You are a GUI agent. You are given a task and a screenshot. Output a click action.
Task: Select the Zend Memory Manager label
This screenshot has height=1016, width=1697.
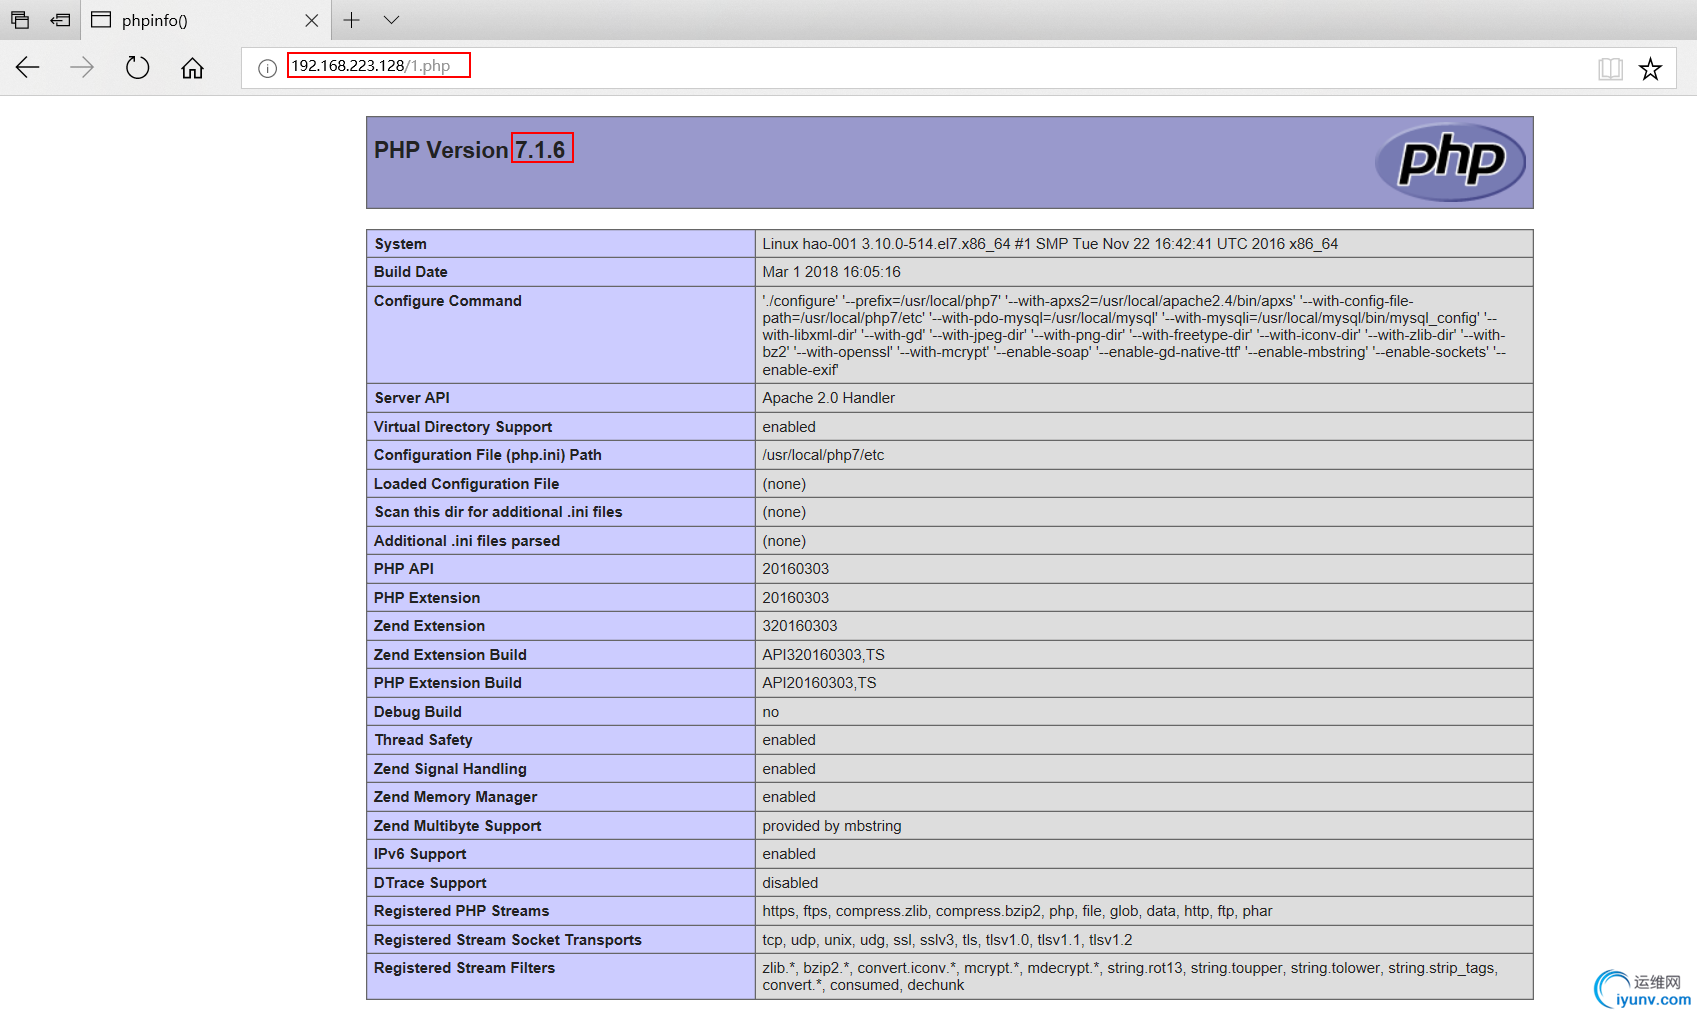[x=455, y=797]
